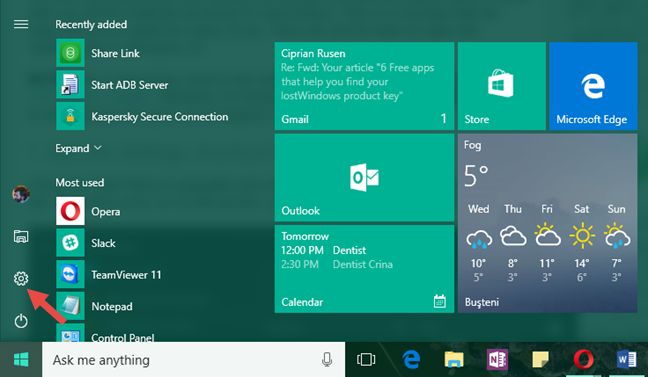Launch Kaspersky Secure Connection icon
Viewport: 648px width, 377px height.
70,116
